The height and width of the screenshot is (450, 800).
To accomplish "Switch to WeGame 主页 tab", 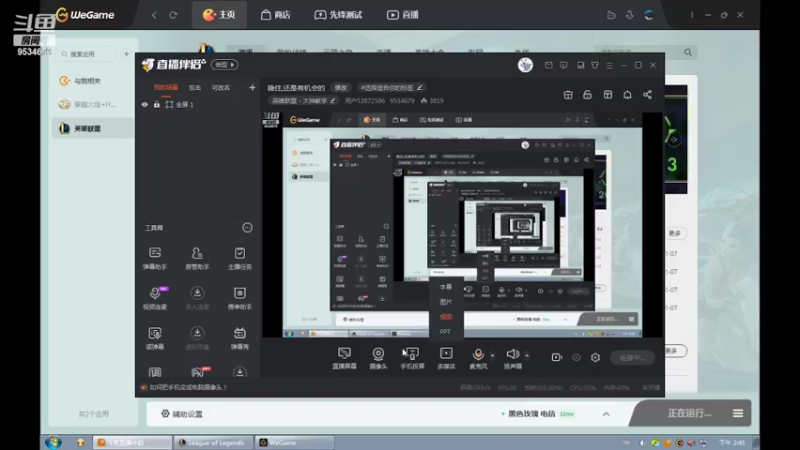I will (x=219, y=15).
